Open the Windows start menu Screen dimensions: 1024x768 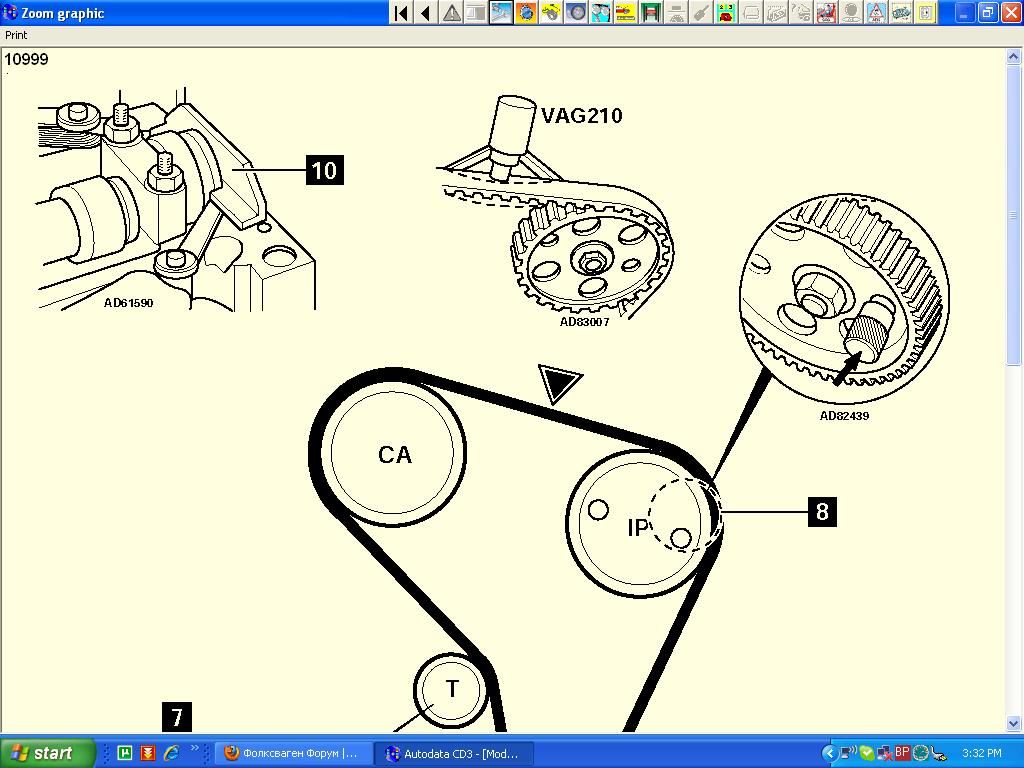48,753
